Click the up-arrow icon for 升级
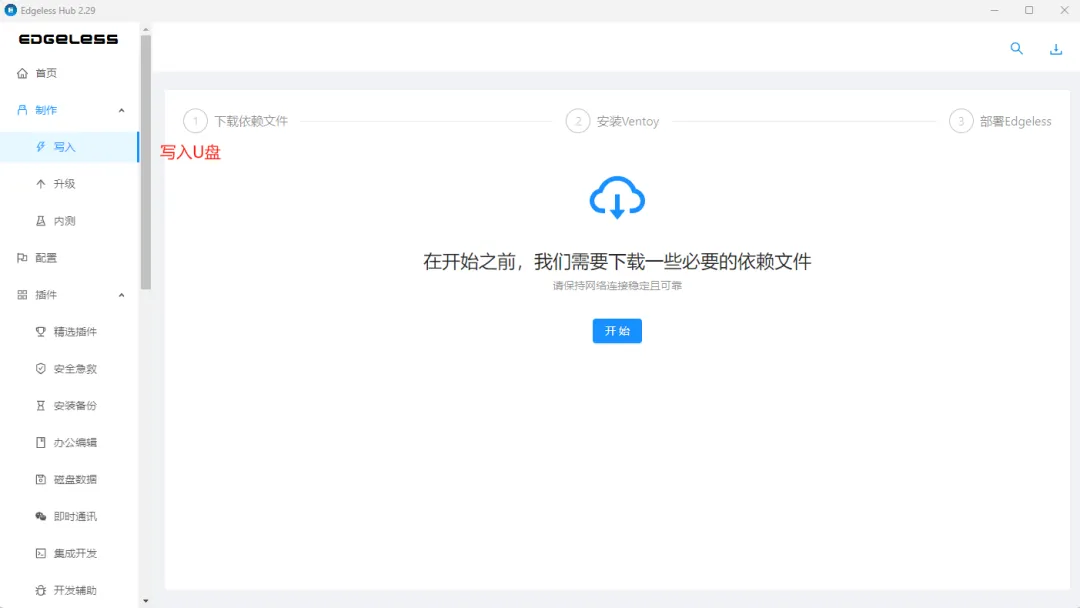This screenshot has width=1080, height=608. coord(41,184)
